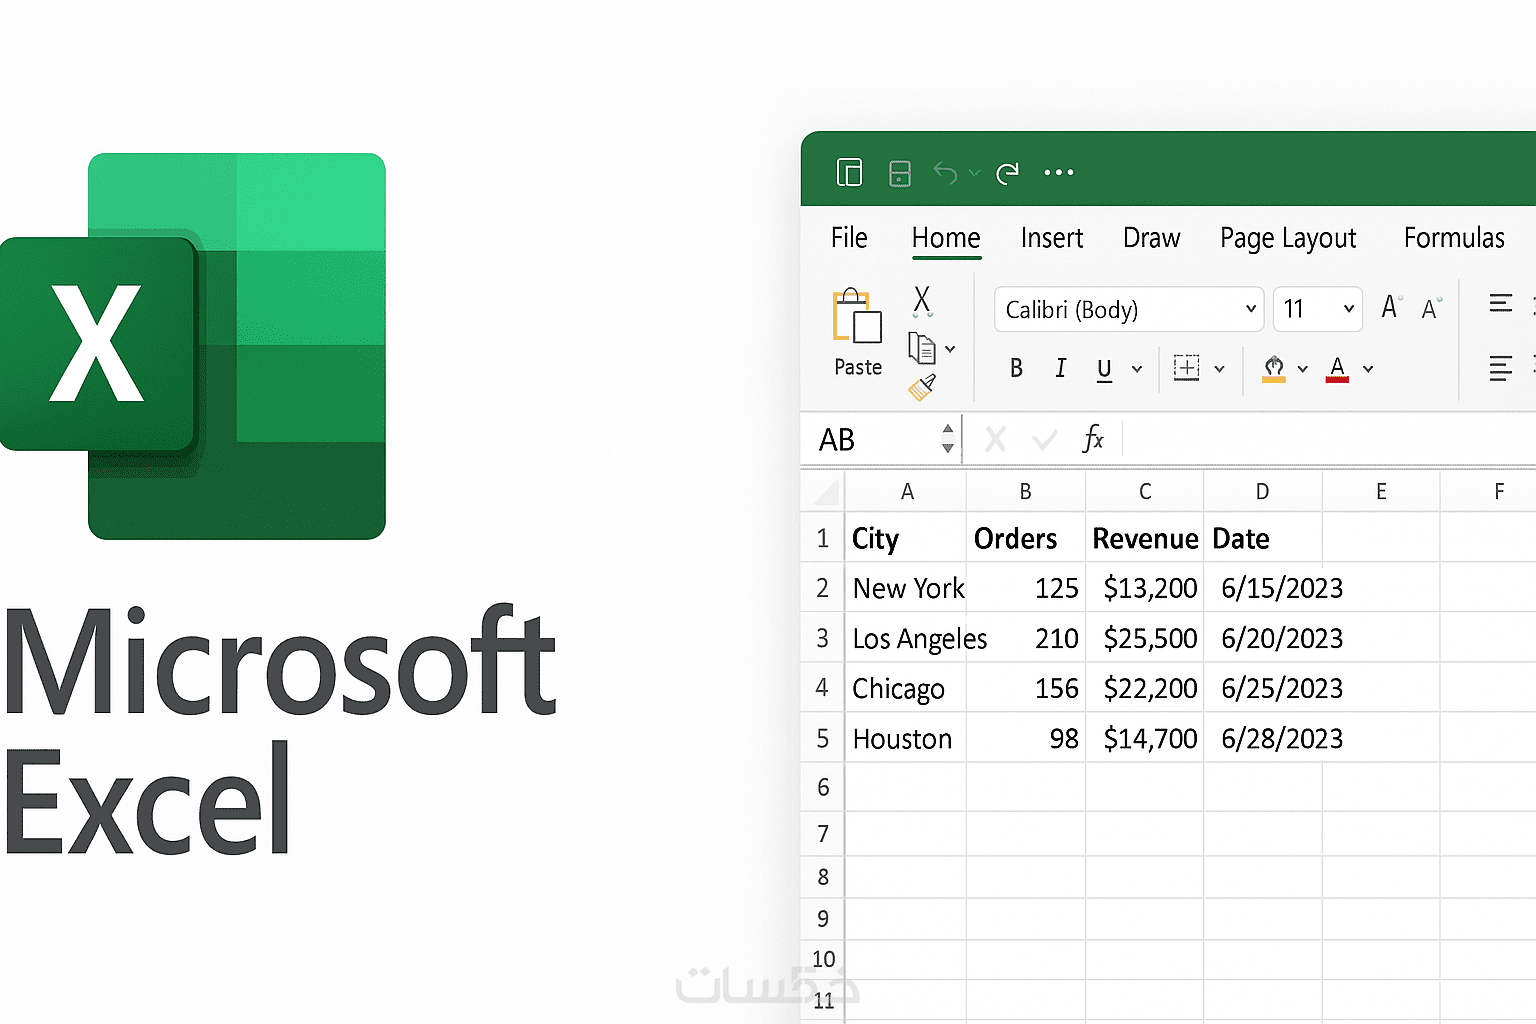
Task: Select the $25,500 revenue cell
Action: point(1145,638)
